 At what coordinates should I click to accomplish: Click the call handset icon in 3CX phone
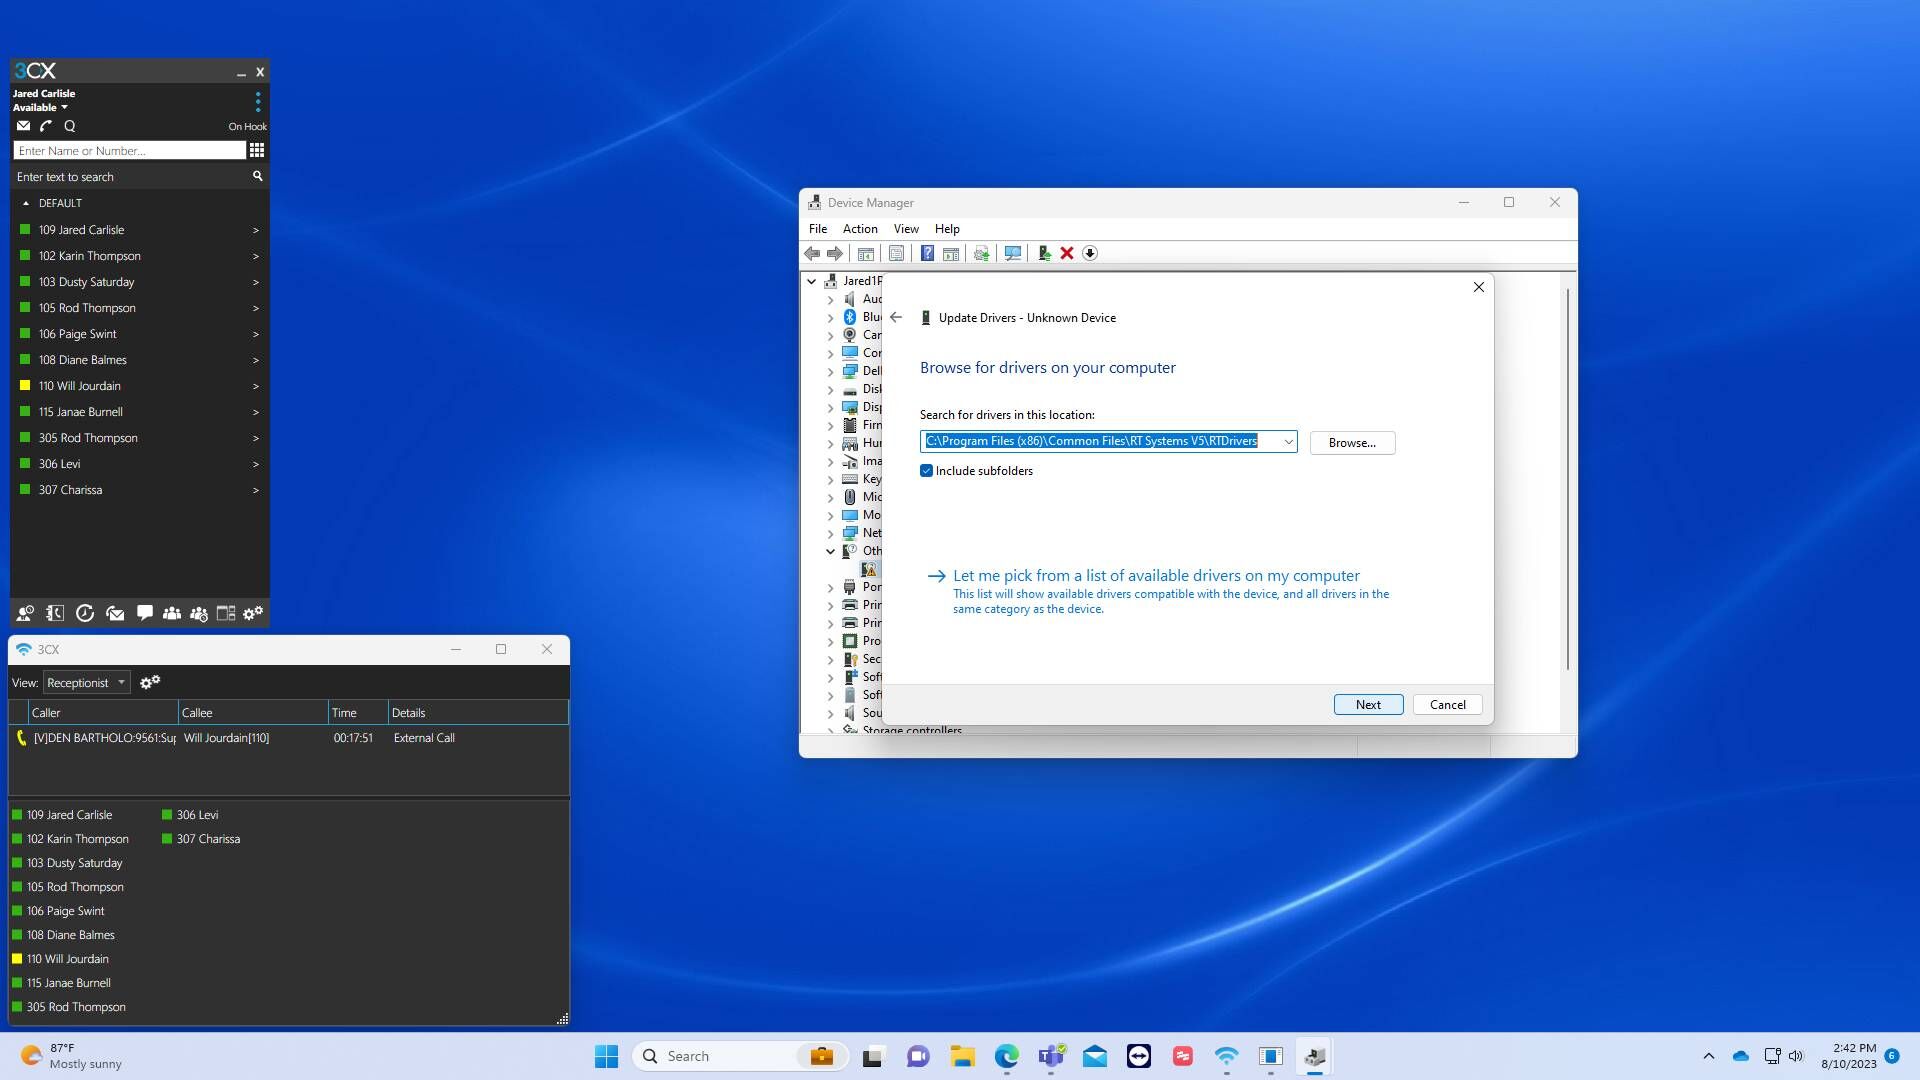46,126
